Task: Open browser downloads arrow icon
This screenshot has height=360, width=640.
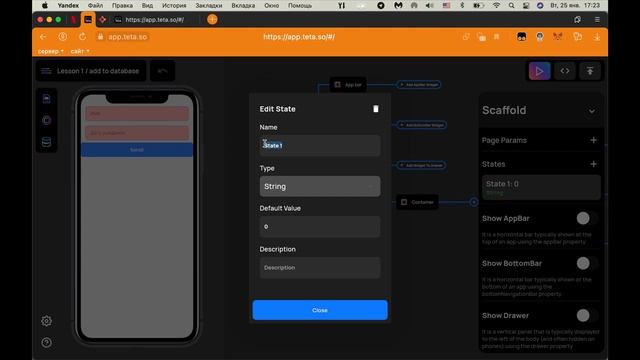Action: pos(597,37)
